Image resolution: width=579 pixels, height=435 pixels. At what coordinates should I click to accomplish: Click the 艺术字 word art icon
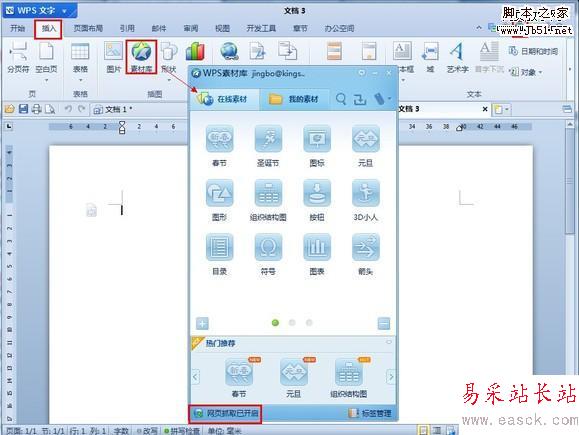(457, 57)
